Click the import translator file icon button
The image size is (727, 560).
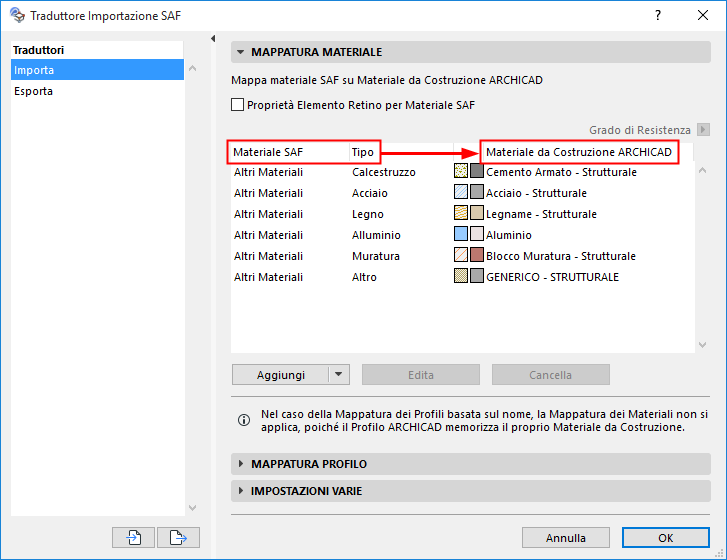click(133, 537)
